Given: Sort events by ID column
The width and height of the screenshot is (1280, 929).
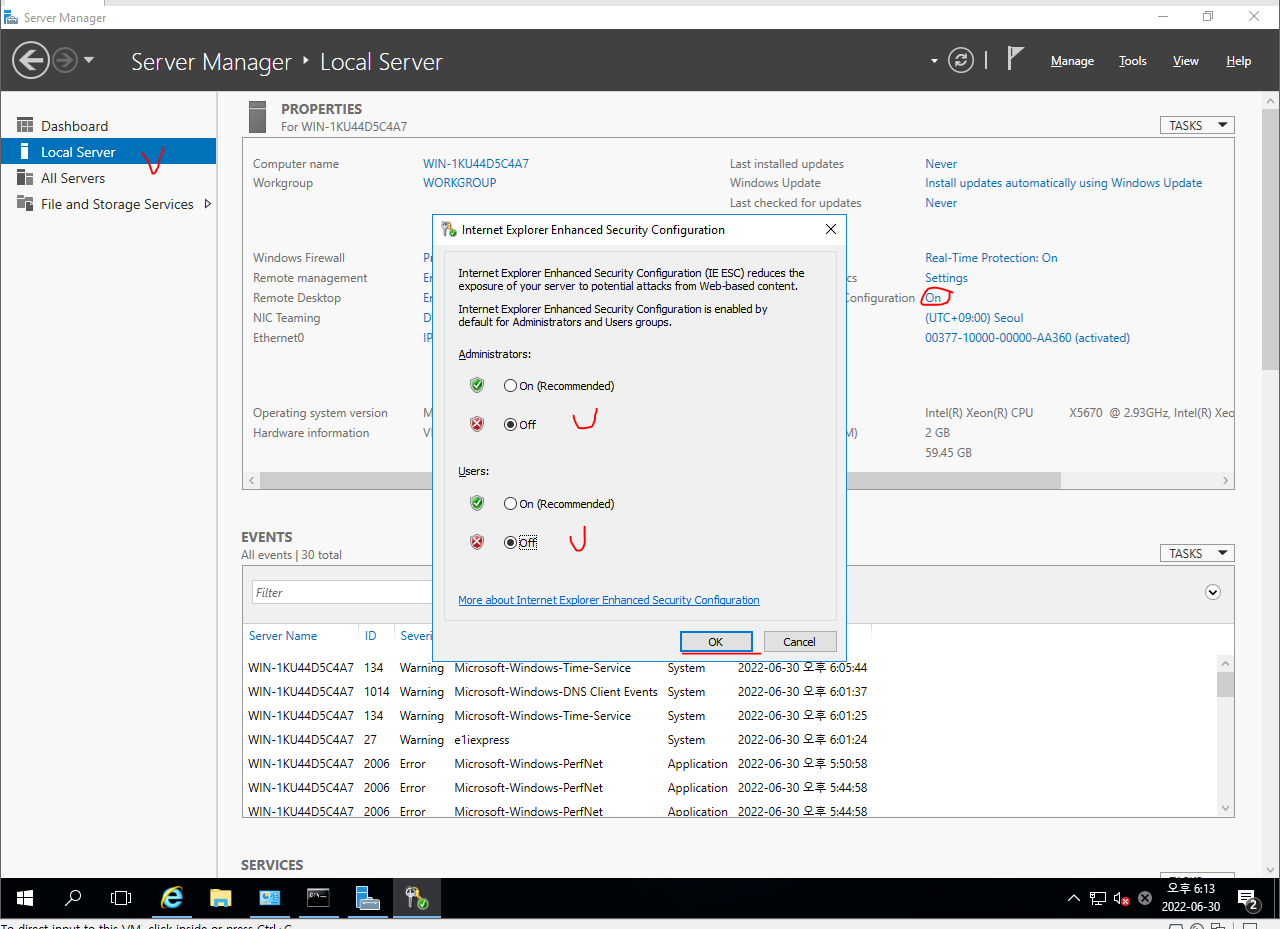Looking at the screenshot, I should click(x=371, y=636).
